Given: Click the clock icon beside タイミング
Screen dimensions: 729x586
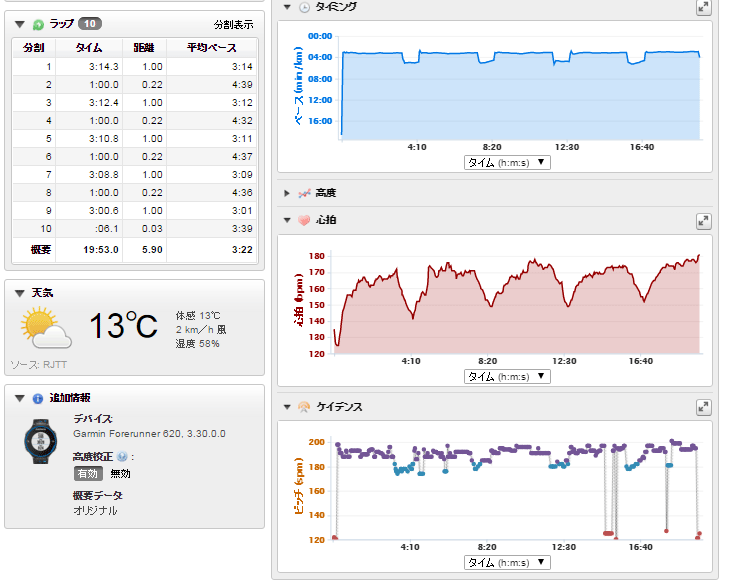Looking at the screenshot, I should tap(304, 7).
